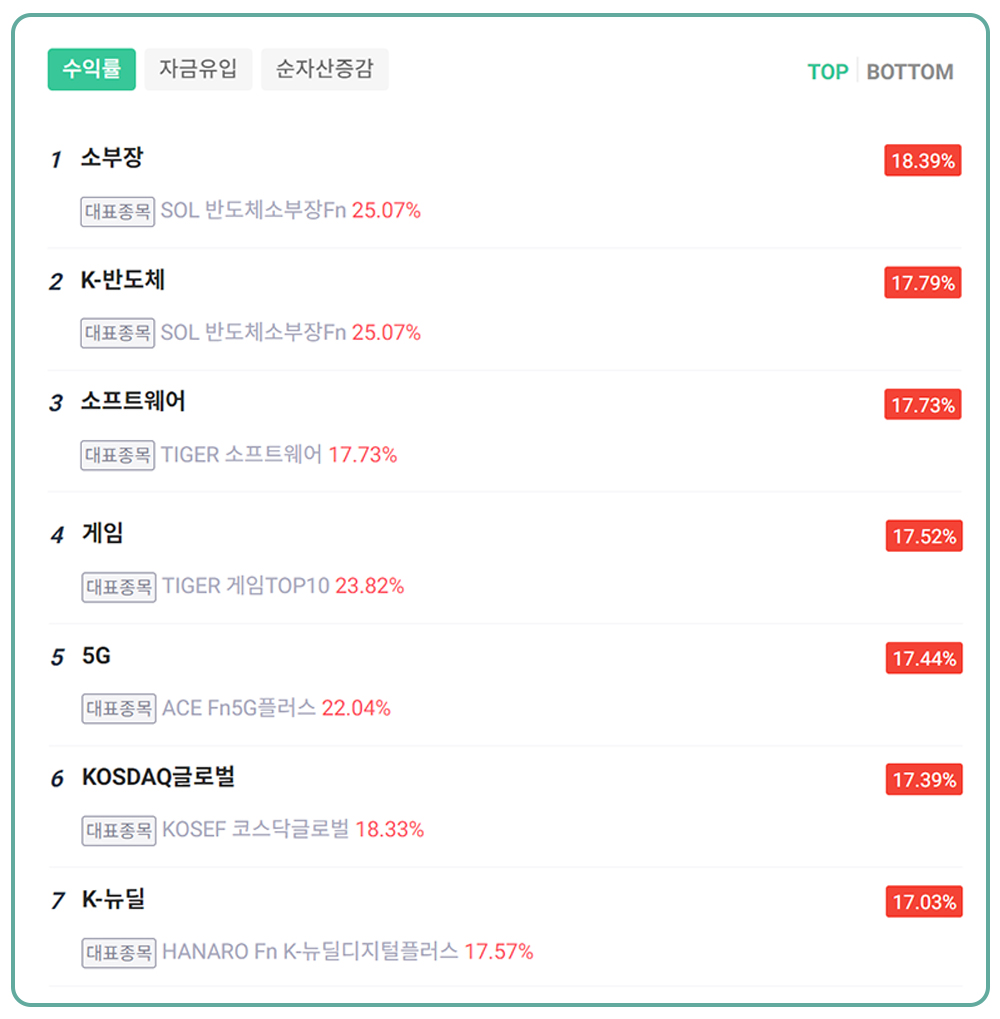Click the 17.52% return badge
The width and height of the screenshot is (1000, 1019).
(x=924, y=537)
